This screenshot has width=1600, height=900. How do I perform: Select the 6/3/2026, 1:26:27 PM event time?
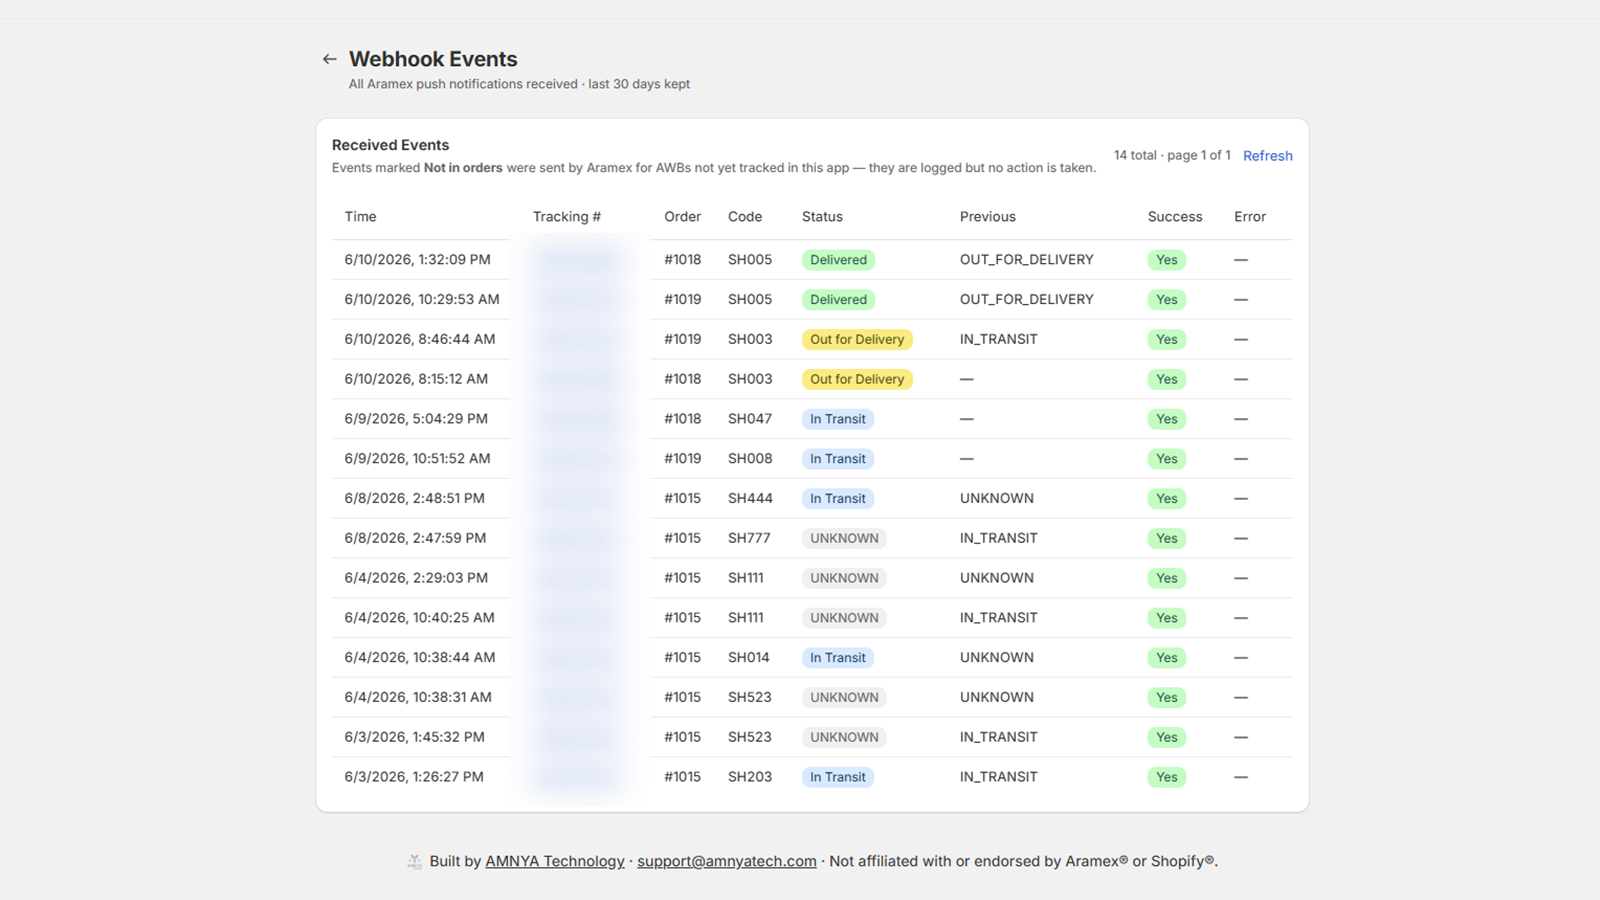coord(414,777)
